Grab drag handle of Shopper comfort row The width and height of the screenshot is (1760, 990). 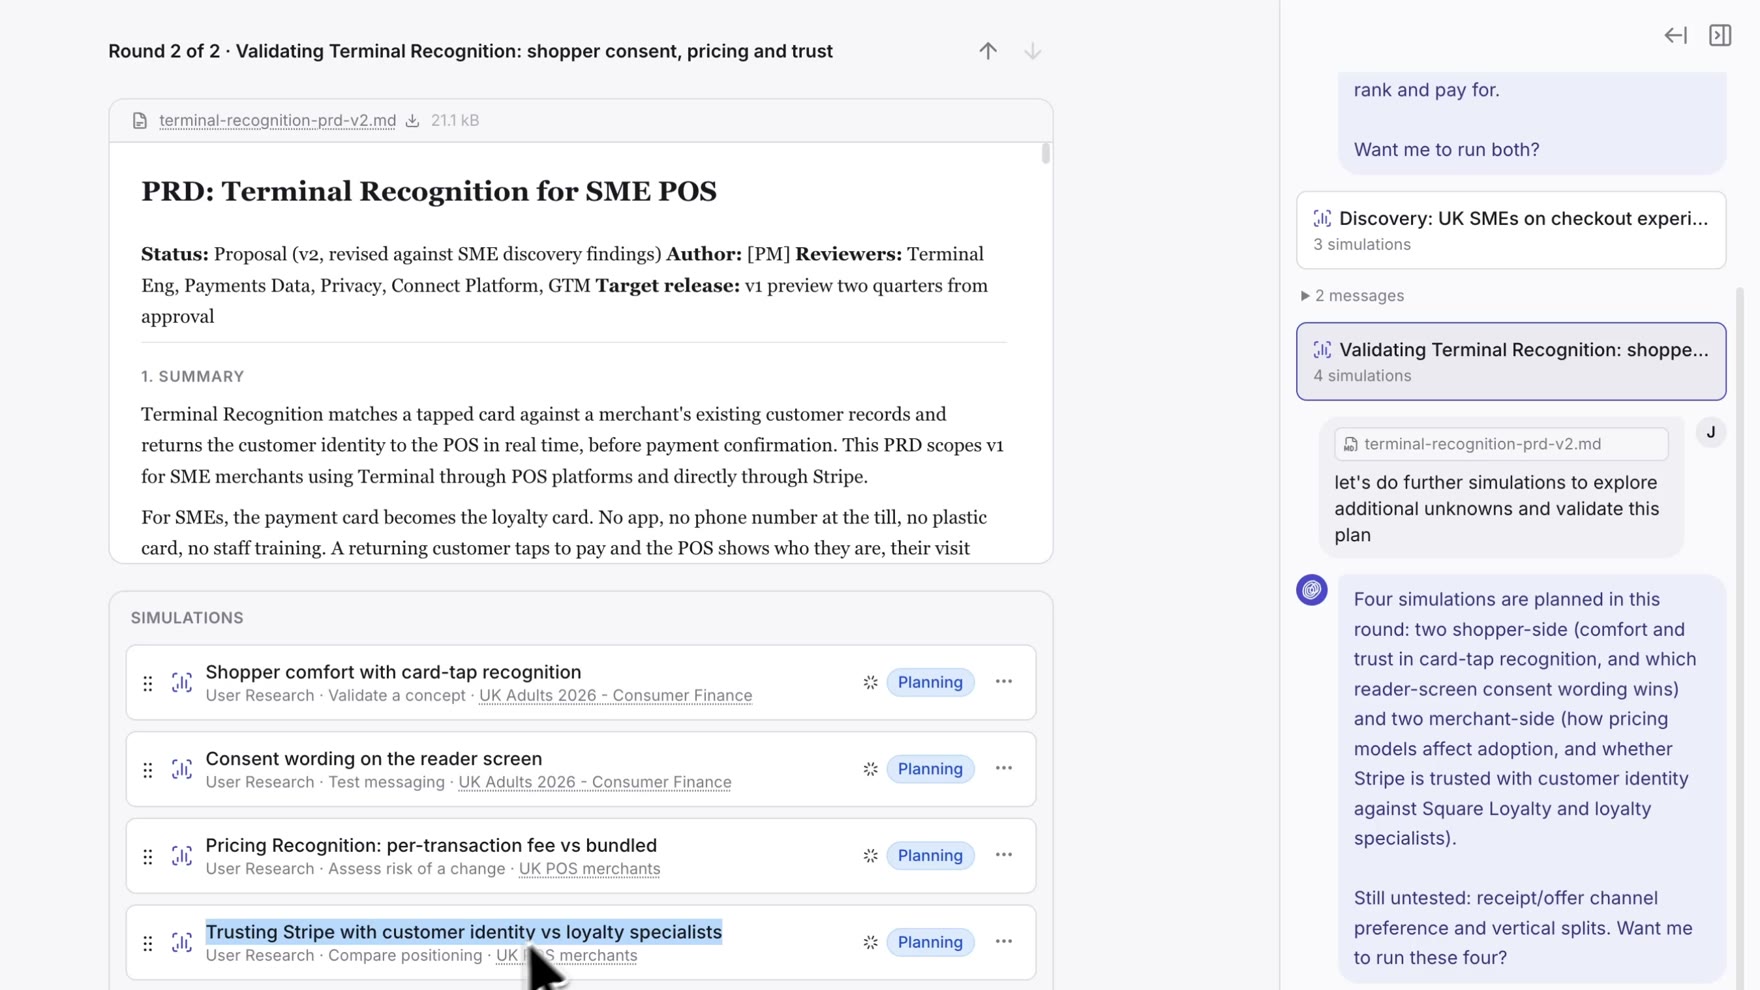coord(148,683)
